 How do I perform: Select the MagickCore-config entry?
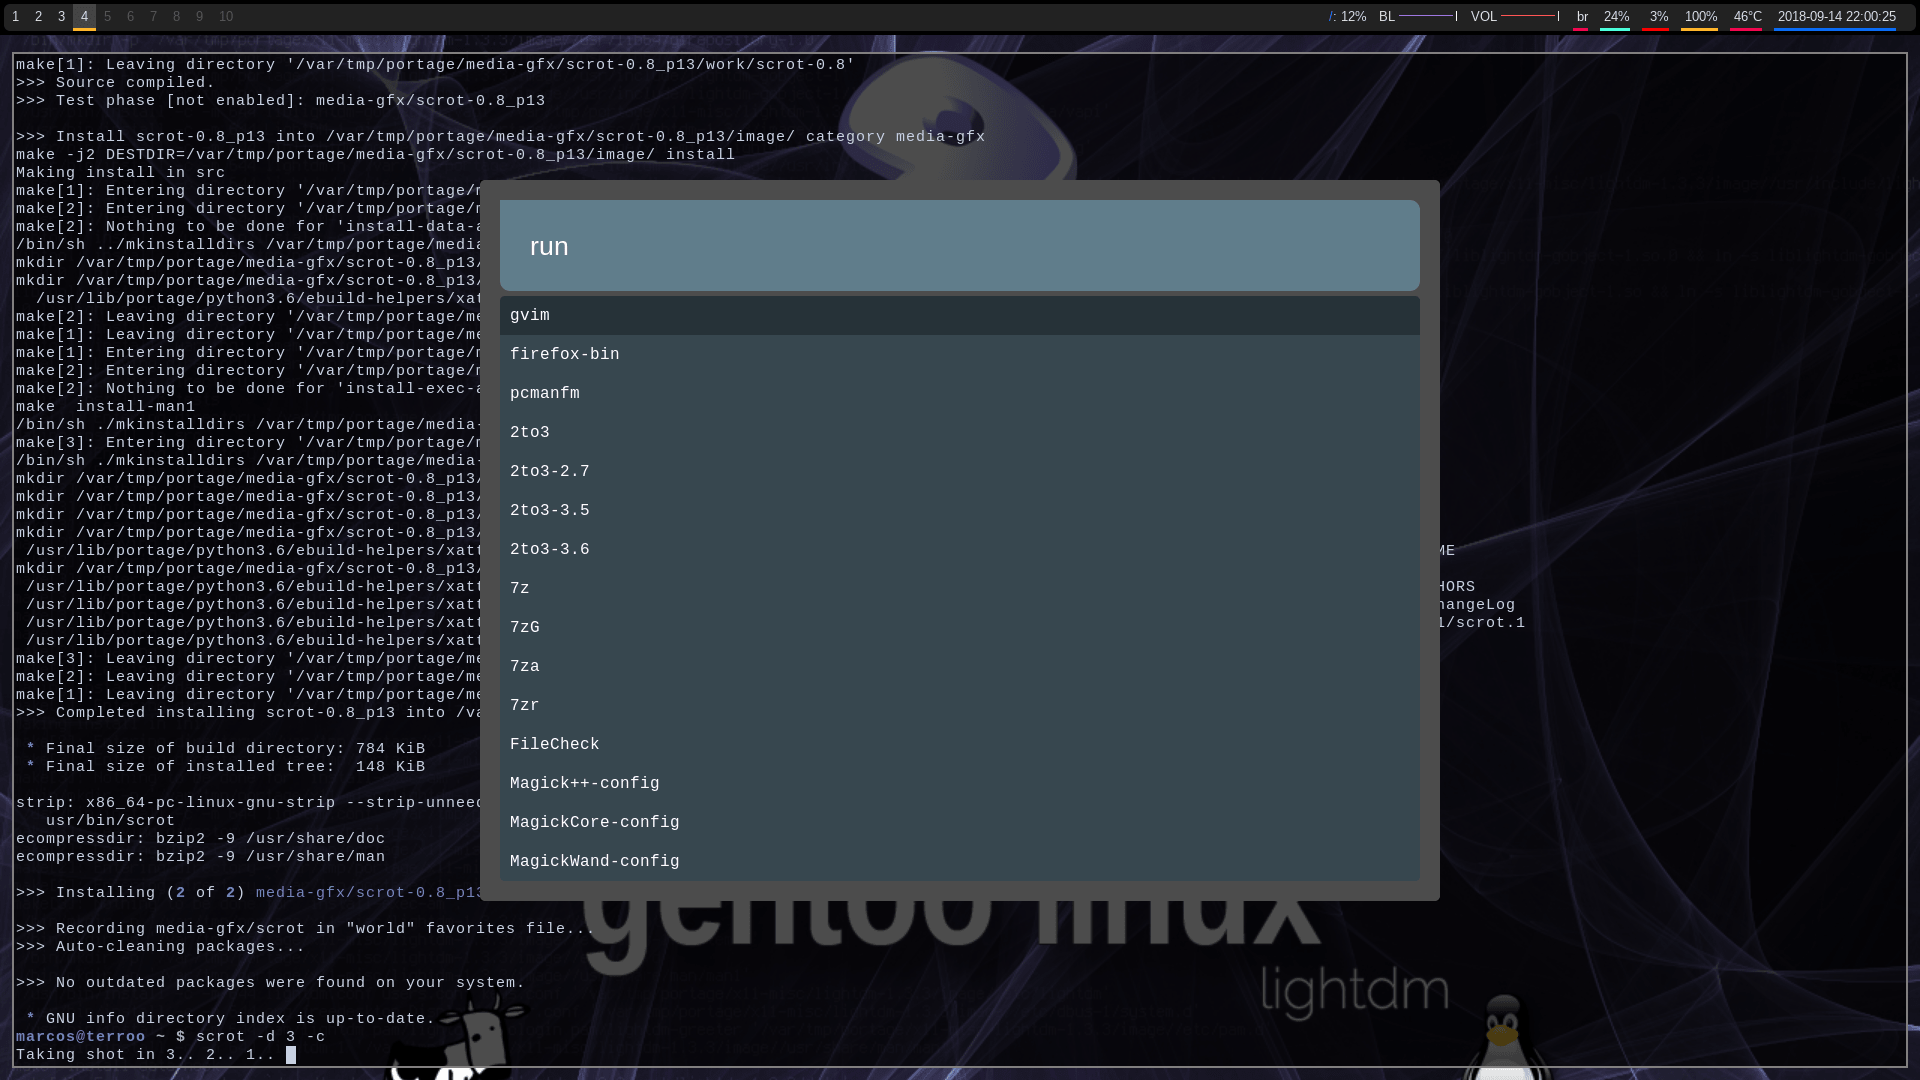960,822
